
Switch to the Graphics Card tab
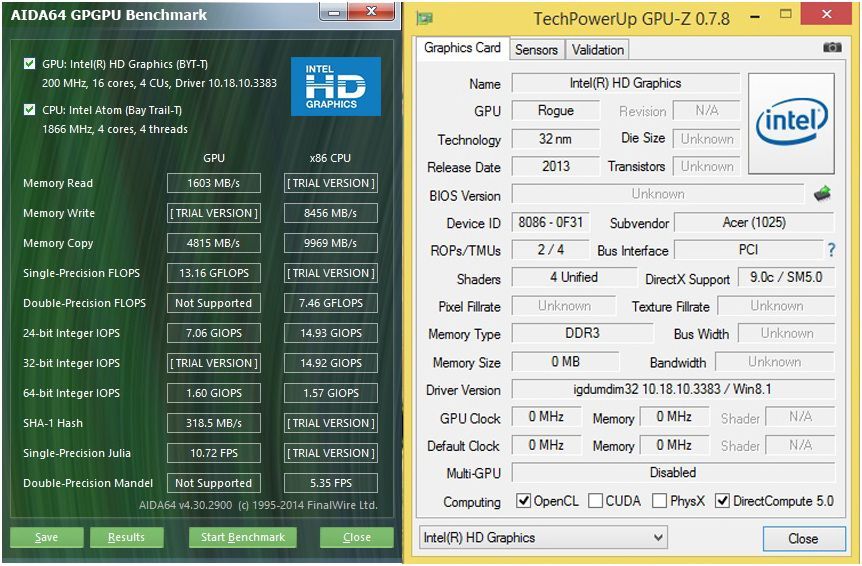462,48
